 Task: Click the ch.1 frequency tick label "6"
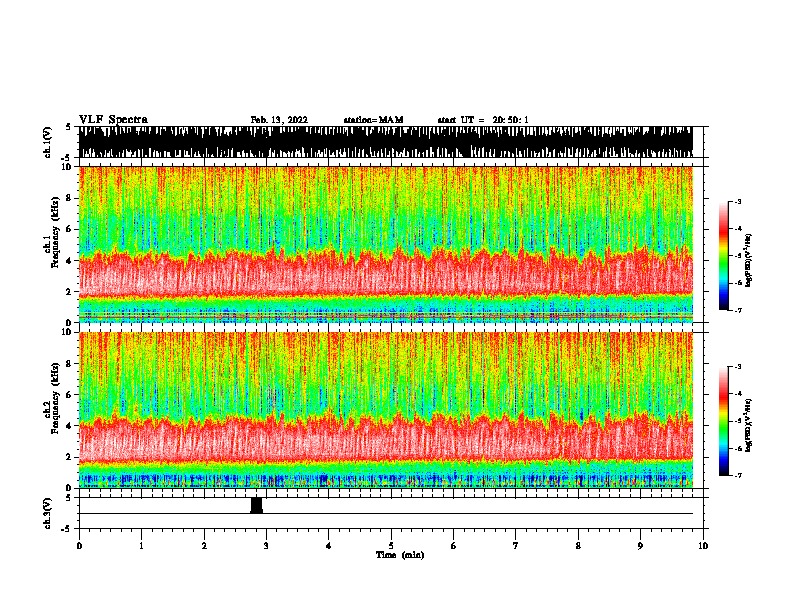[x=69, y=229]
